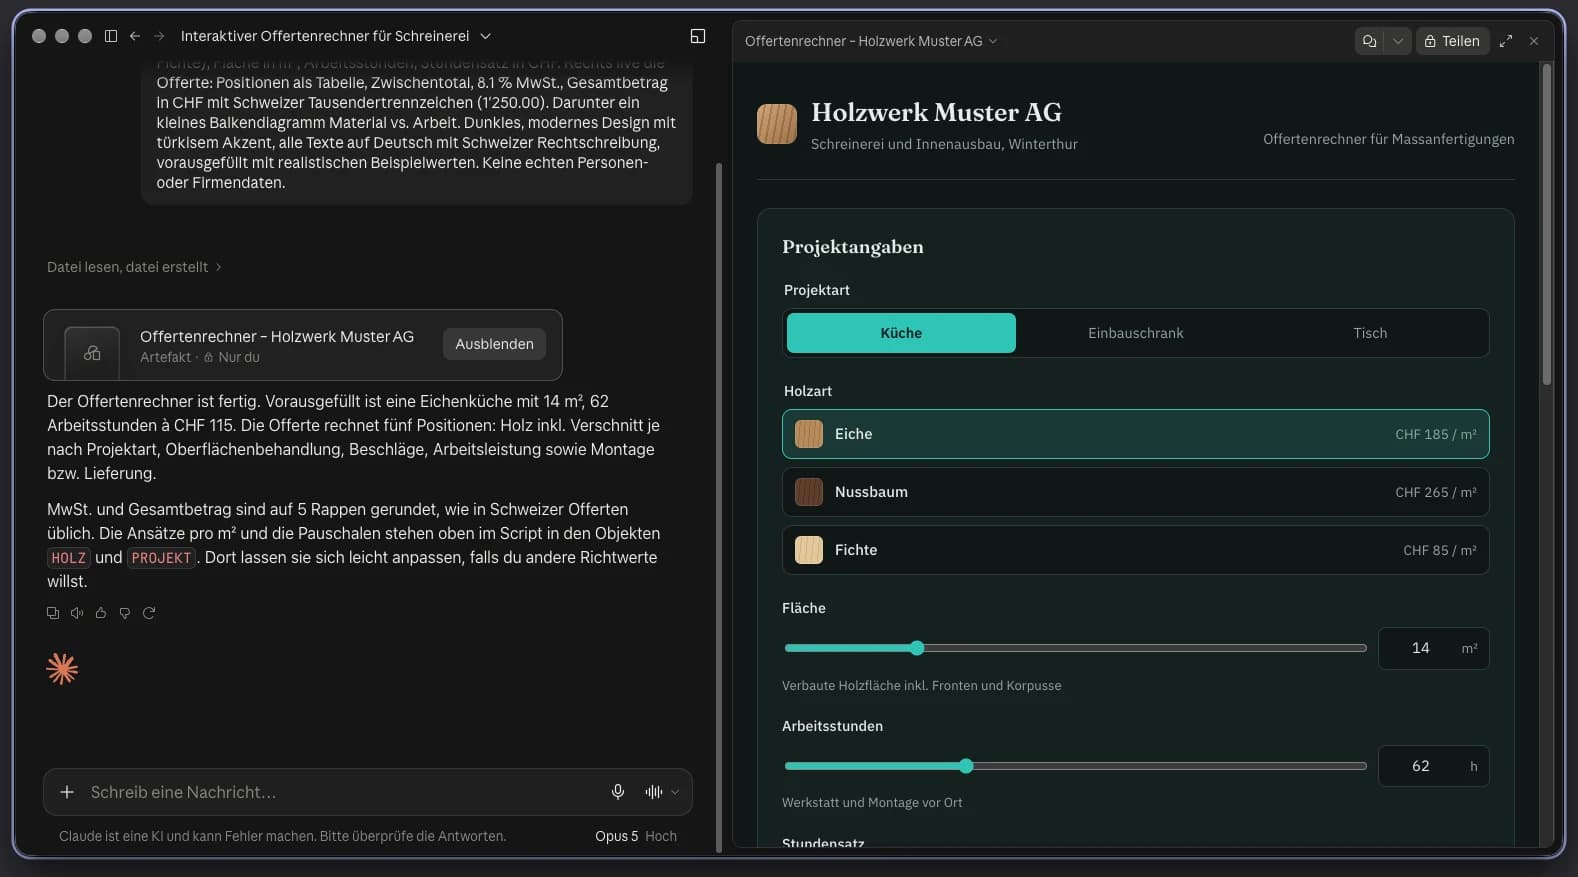
Task: Open the Opus 5 model selector
Action: tap(616, 836)
